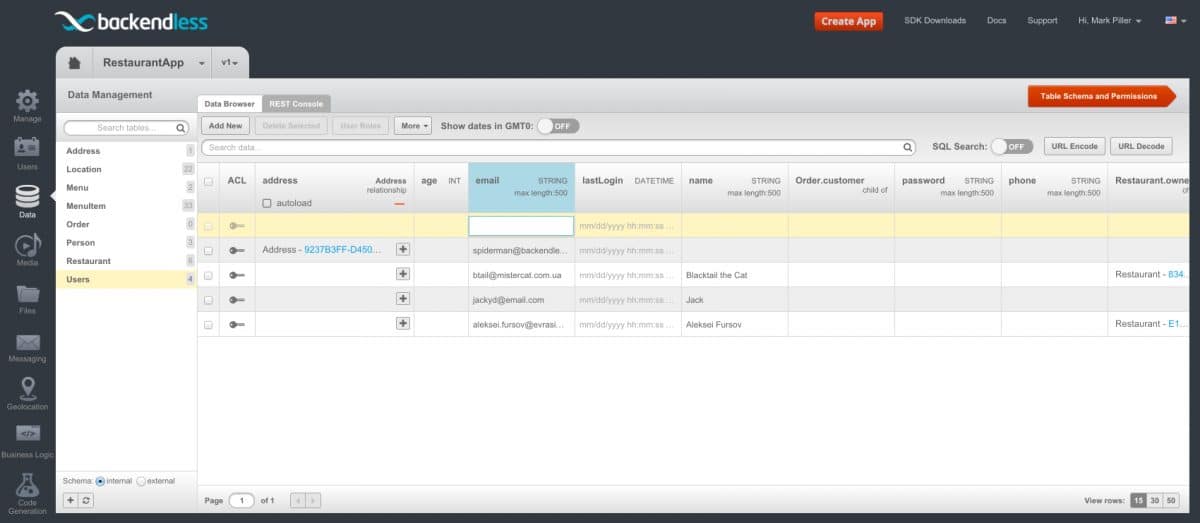This screenshot has width=1200, height=523.
Task: Click the search tables magnifier icon
Action: pos(181,128)
